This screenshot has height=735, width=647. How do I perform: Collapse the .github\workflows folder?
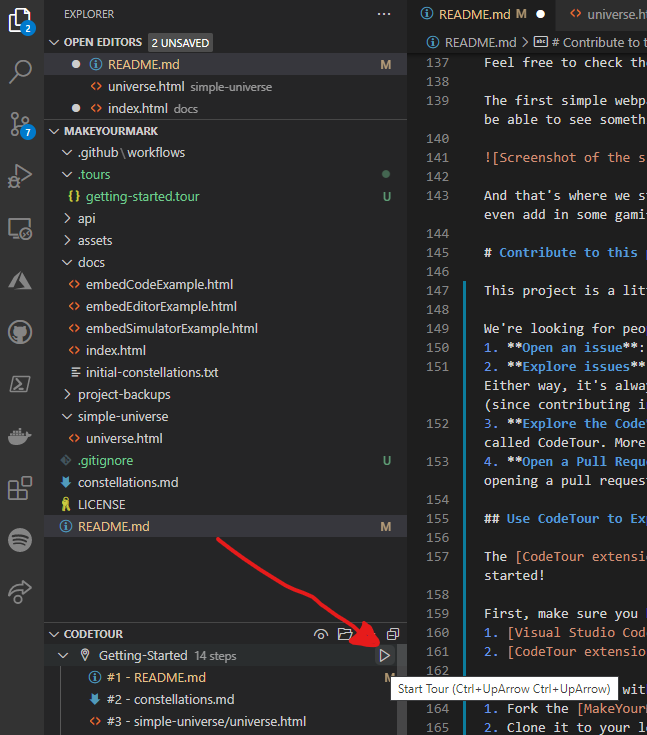[67, 153]
